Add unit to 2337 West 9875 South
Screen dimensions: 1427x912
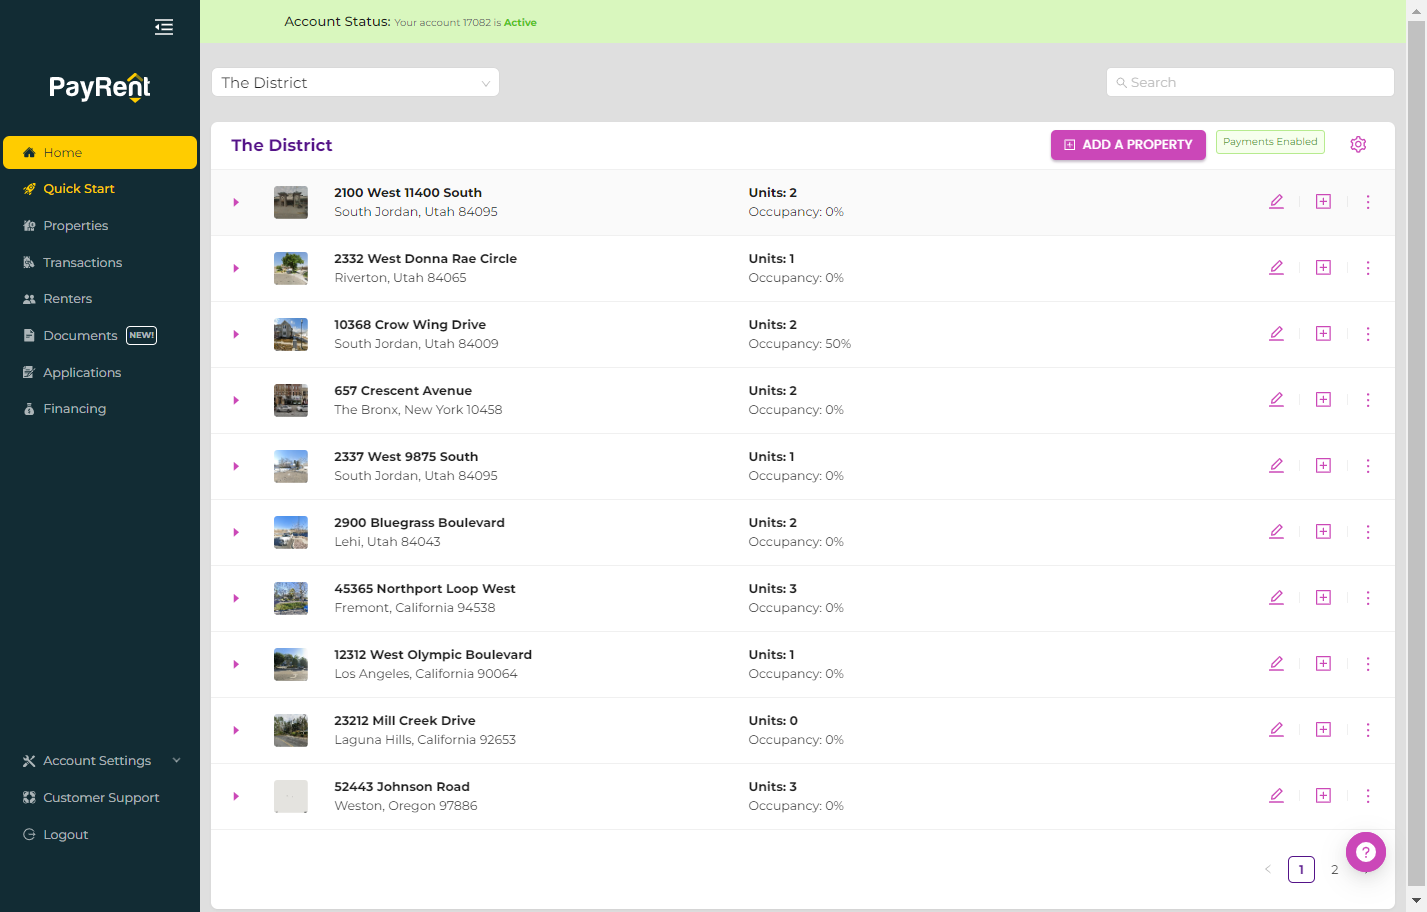(x=1323, y=466)
